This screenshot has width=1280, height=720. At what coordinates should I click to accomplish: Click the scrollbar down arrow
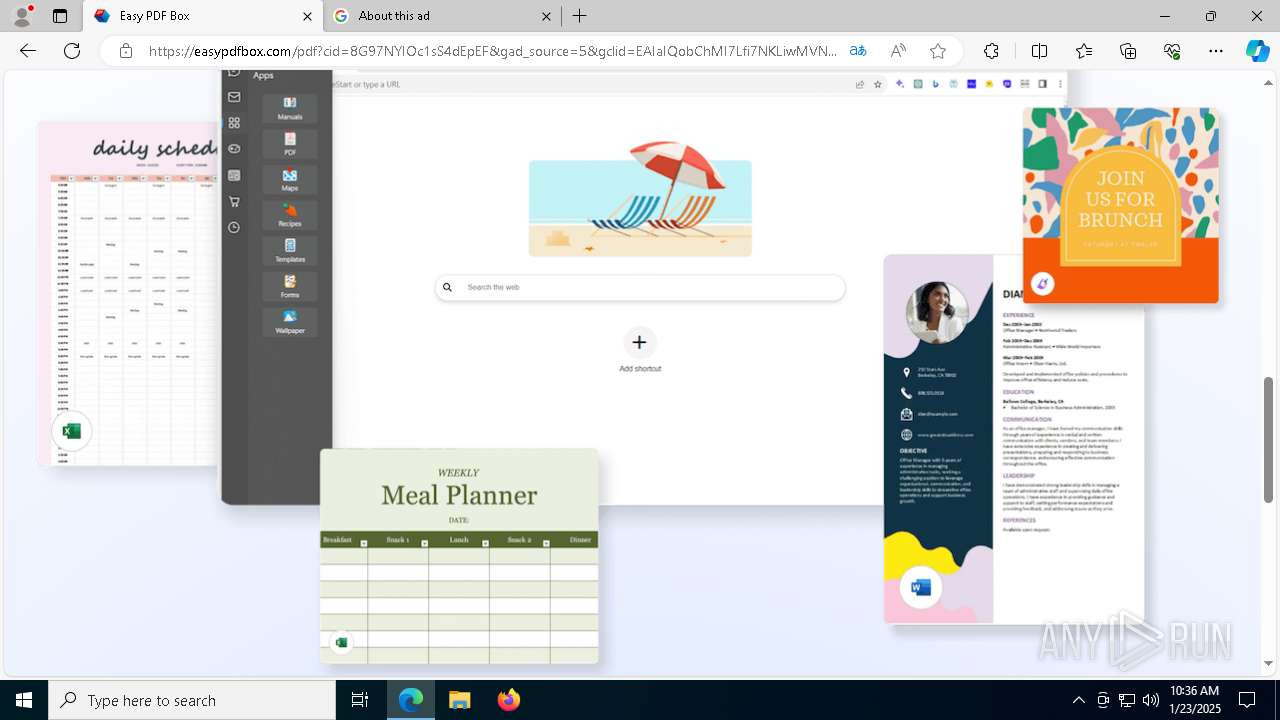pos(1269,663)
